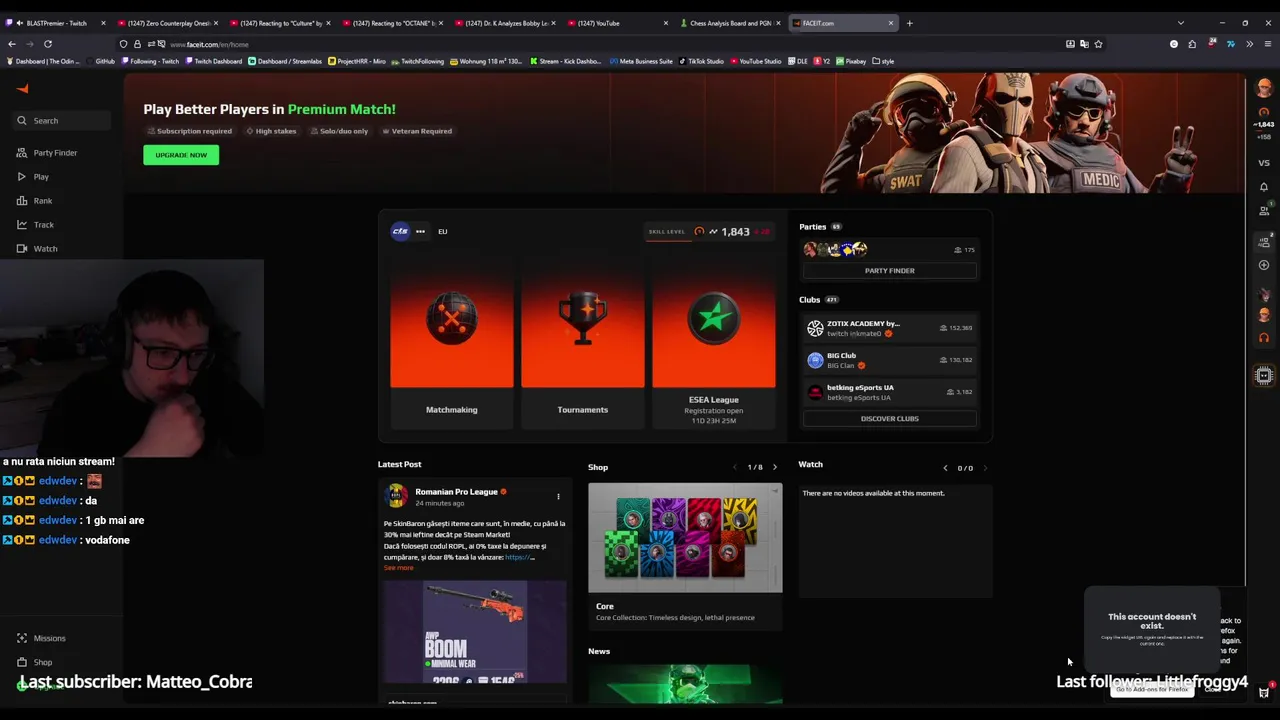
Task: Open the ESEA League card
Action: pos(714,340)
